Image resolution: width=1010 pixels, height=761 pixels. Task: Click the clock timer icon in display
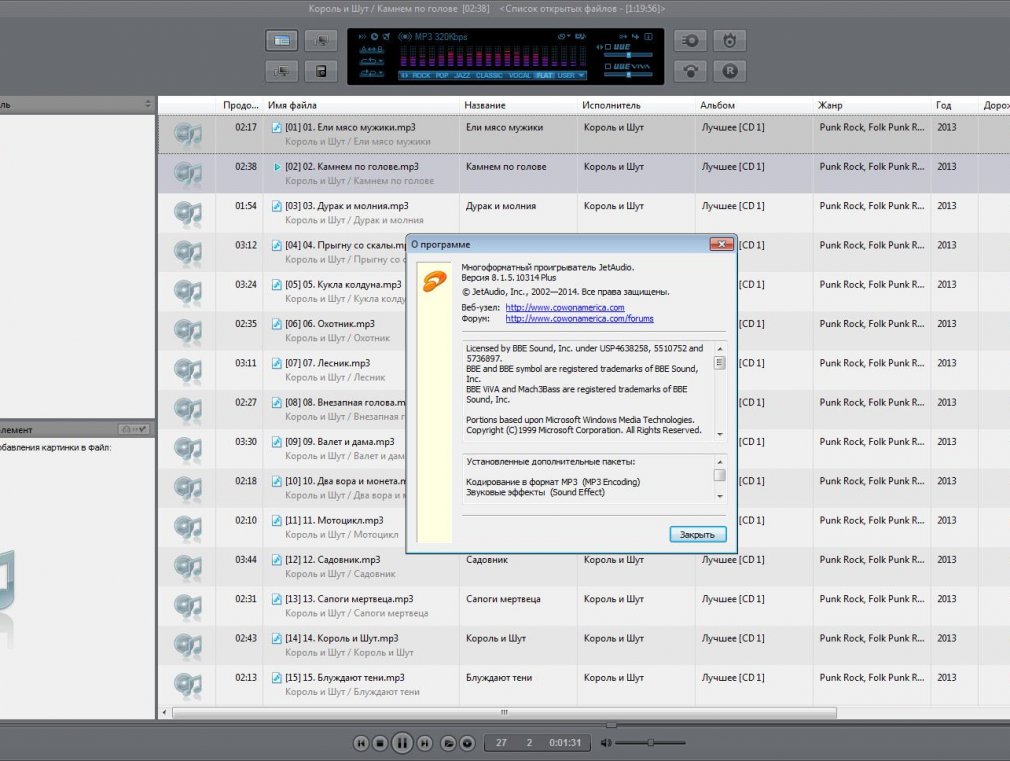[x=374, y=37]
